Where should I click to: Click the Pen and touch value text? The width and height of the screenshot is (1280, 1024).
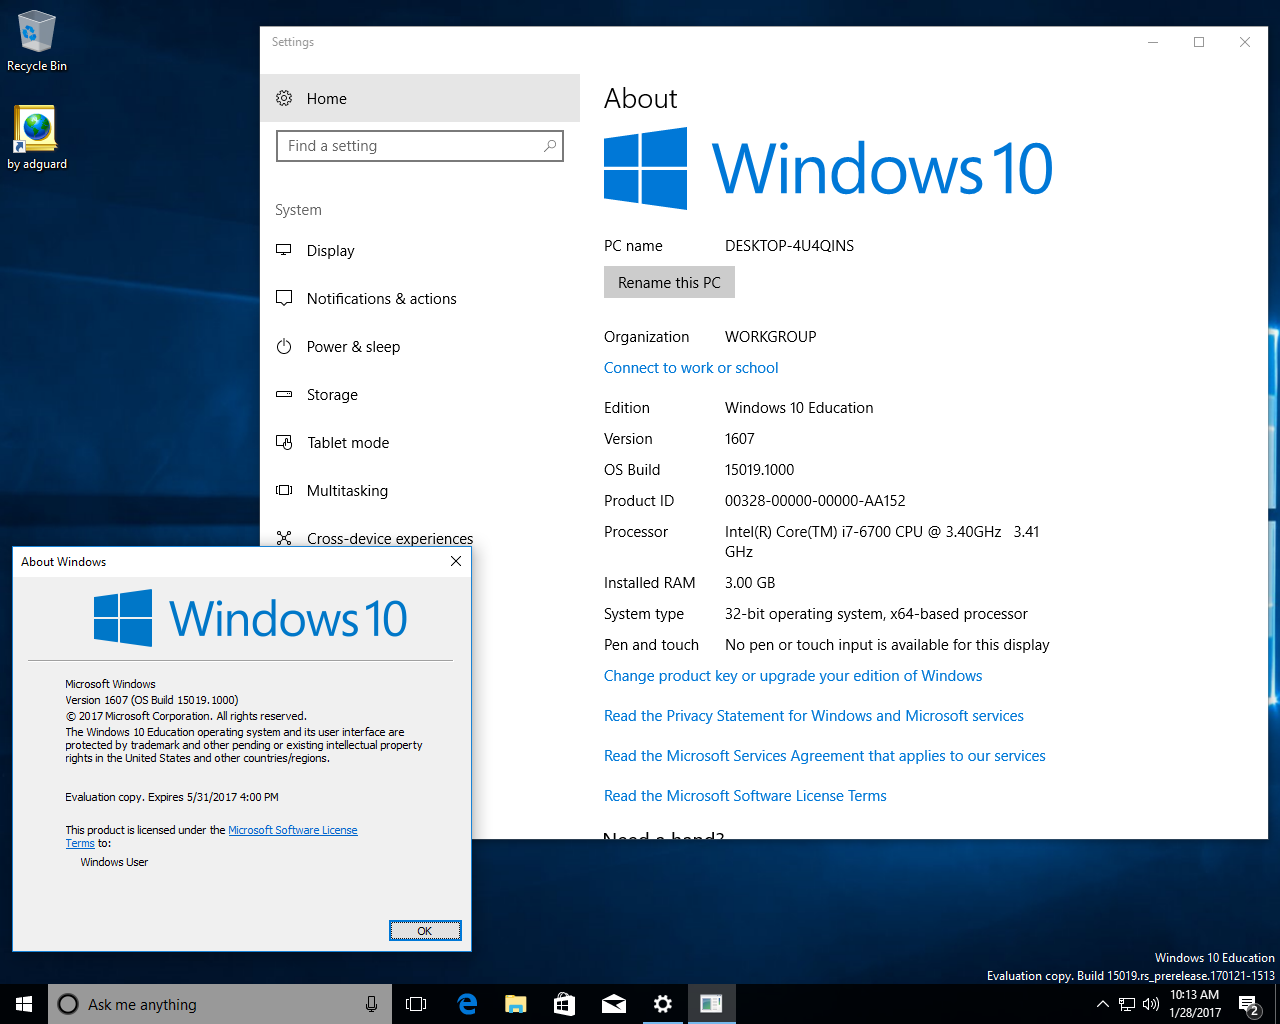(887, 645)
